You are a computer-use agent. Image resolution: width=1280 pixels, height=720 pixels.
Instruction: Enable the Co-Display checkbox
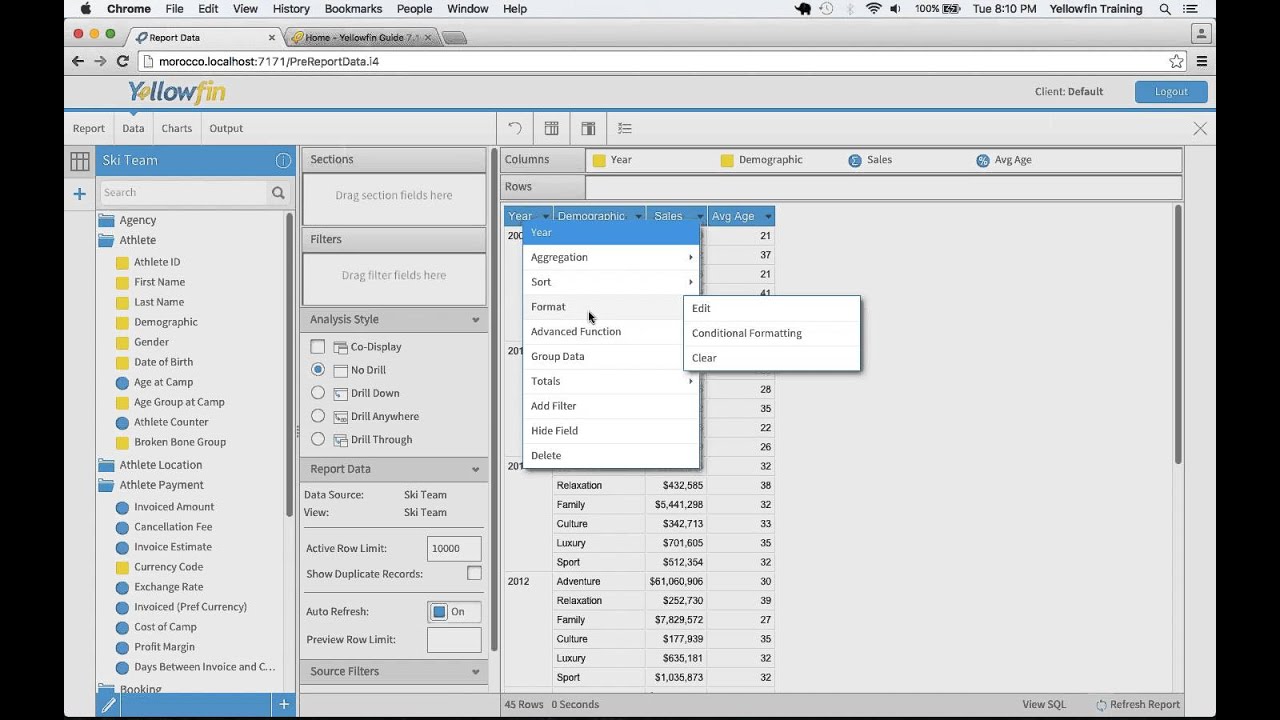(x=318, y=347)
